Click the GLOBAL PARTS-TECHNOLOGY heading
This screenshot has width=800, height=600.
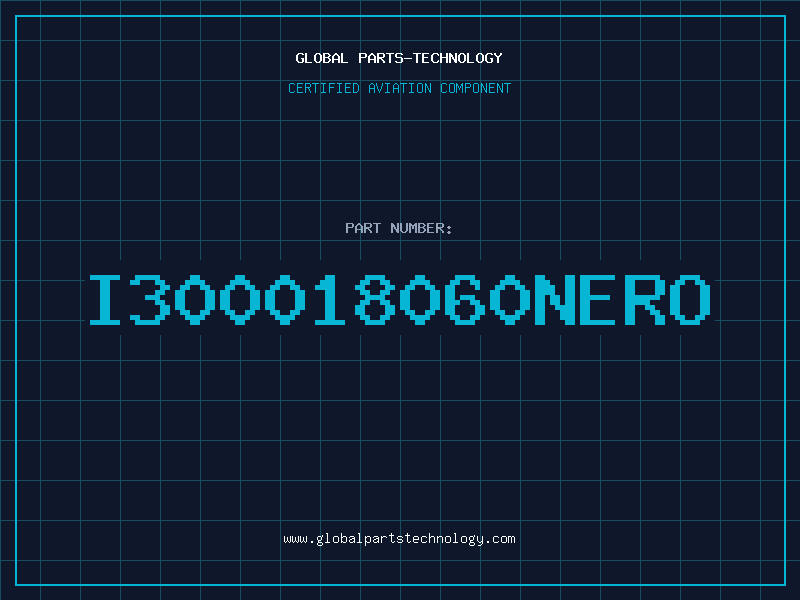[399, 58]
